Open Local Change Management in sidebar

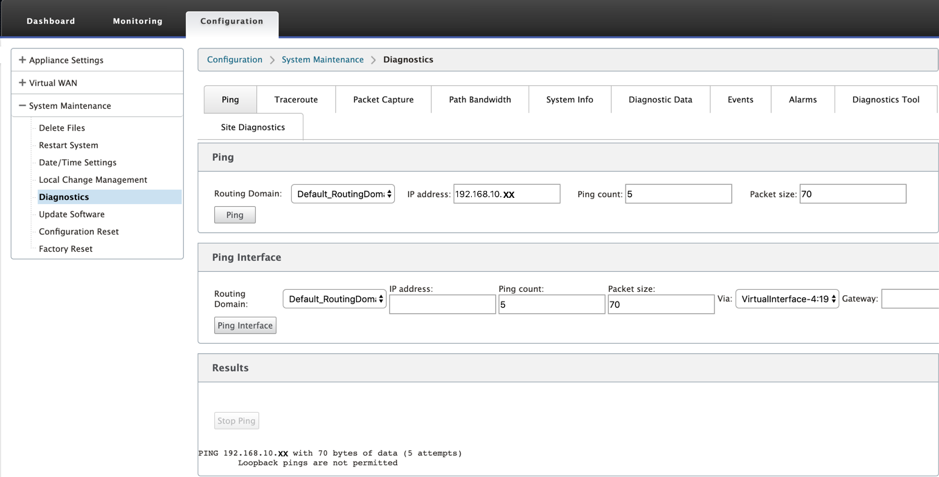coord(93,180)
